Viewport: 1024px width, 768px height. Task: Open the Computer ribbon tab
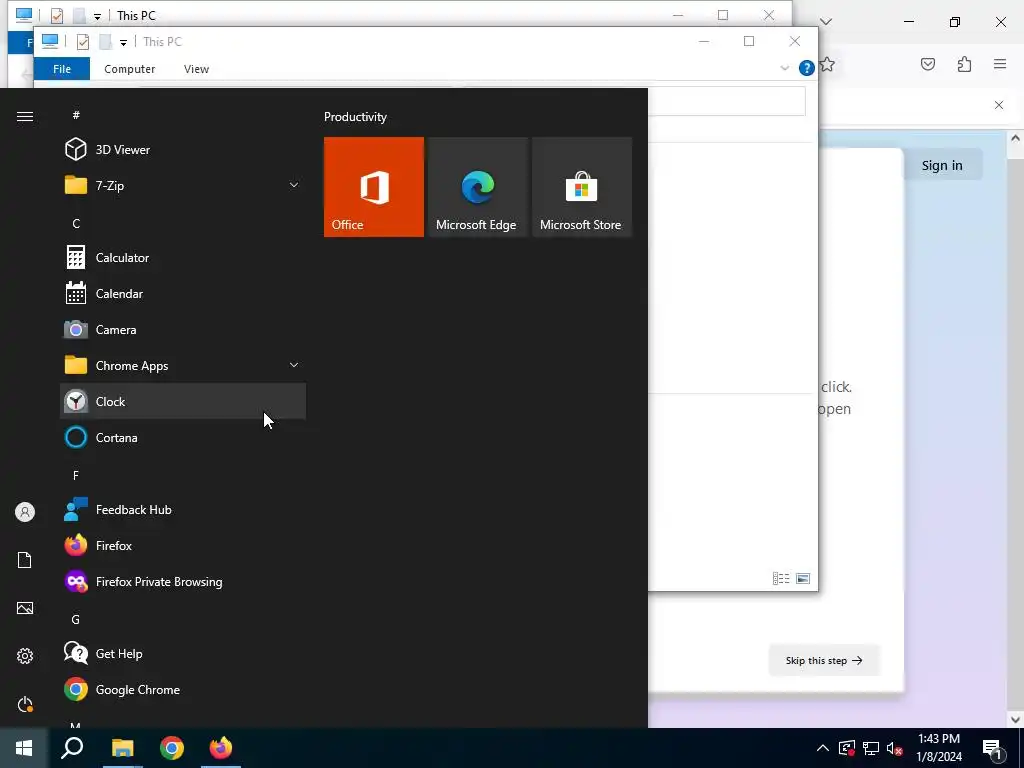point(129,69)
